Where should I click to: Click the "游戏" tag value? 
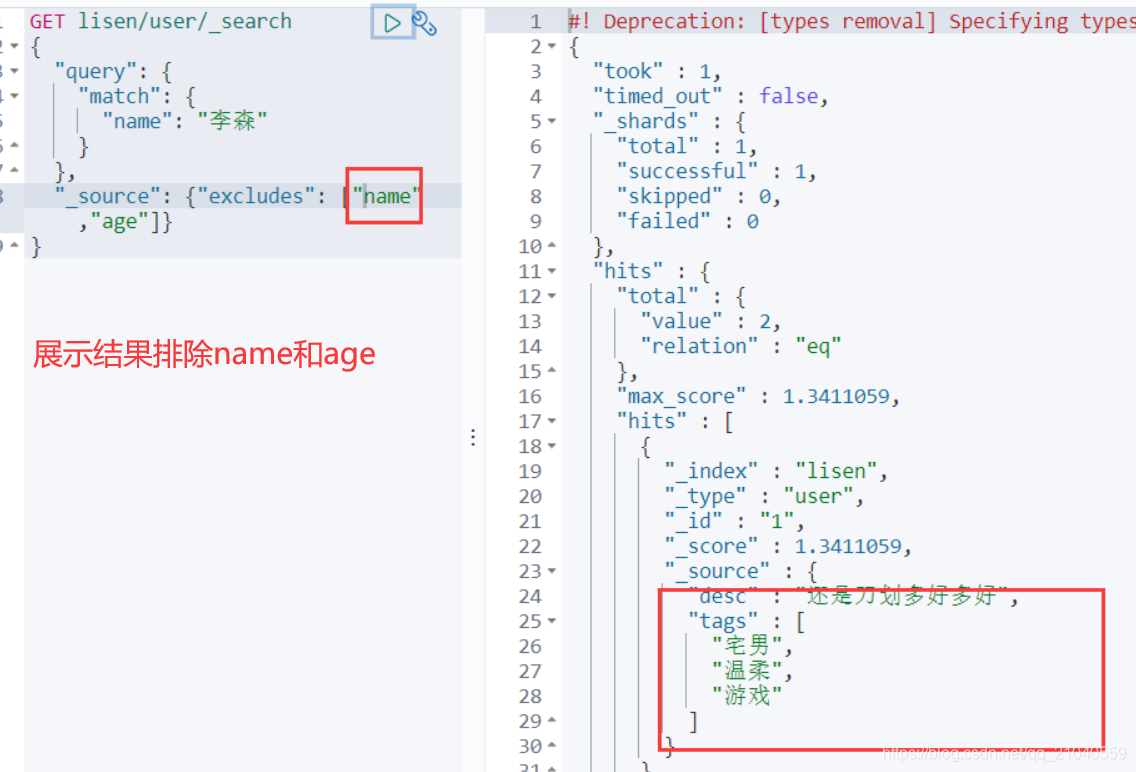(x=747, y=696)
